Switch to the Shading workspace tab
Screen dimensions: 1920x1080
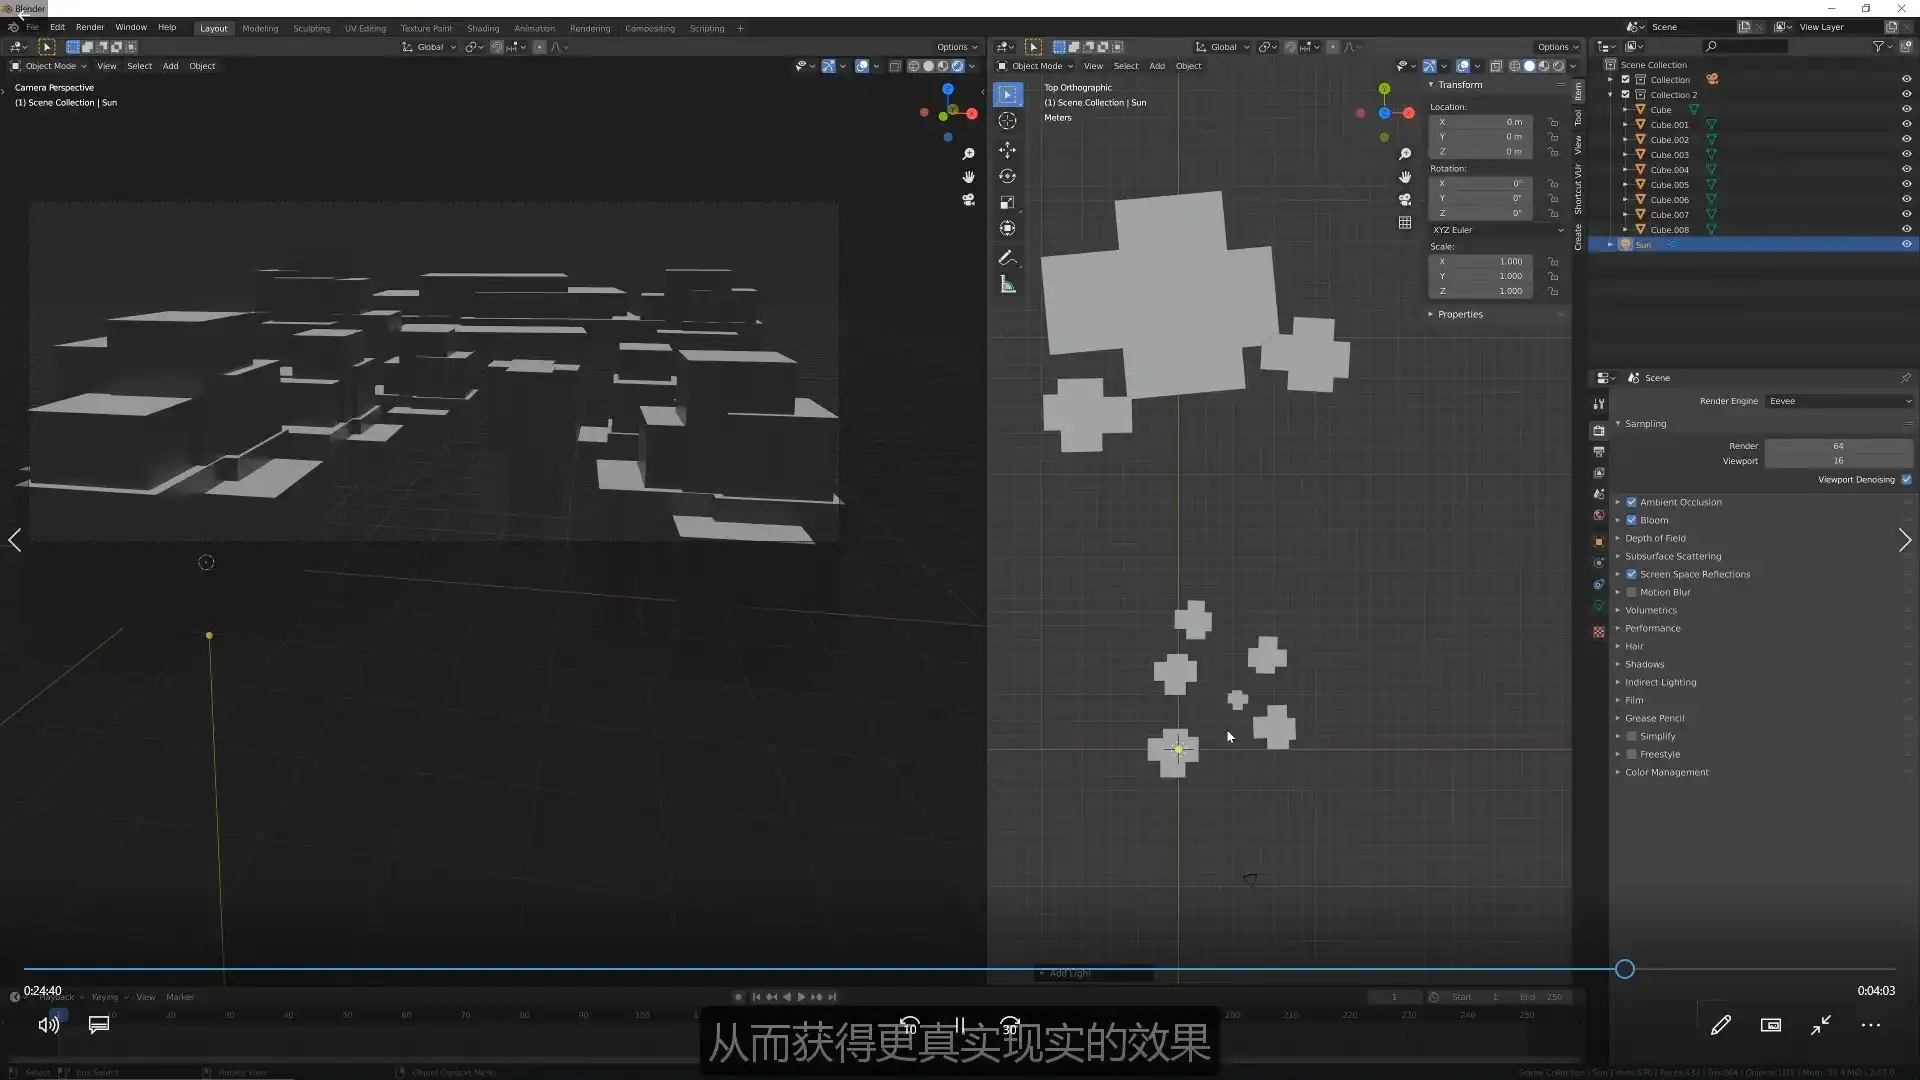tap(483, 27)
